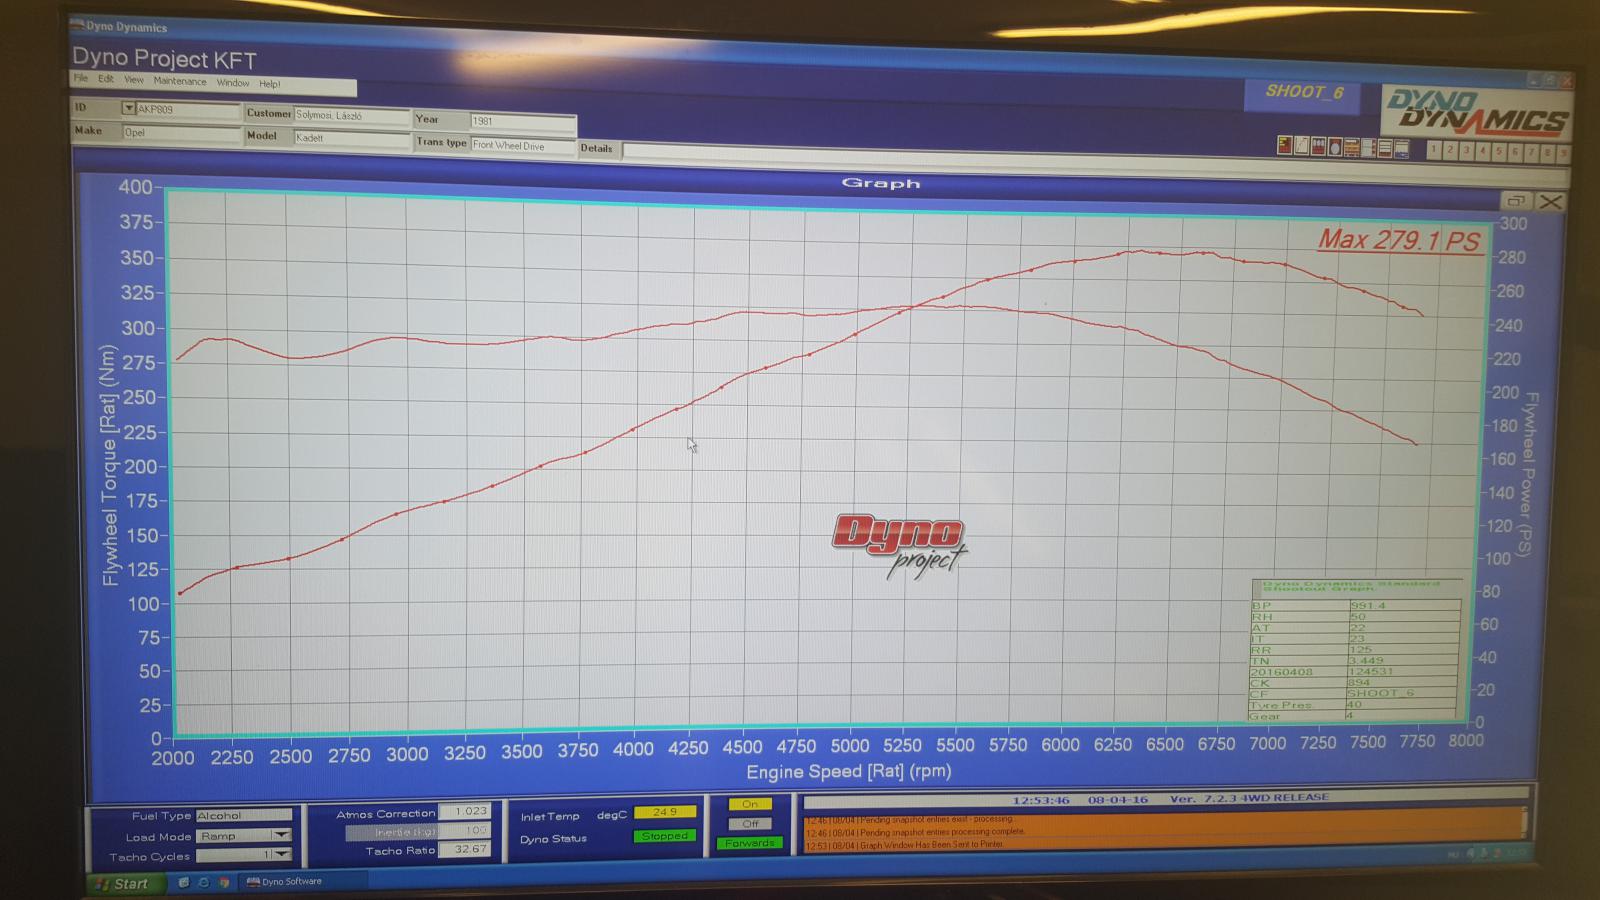Click the Dyno Software taskbar button
This screenshot has width=1600, height=900.
(x=305, y=882)
